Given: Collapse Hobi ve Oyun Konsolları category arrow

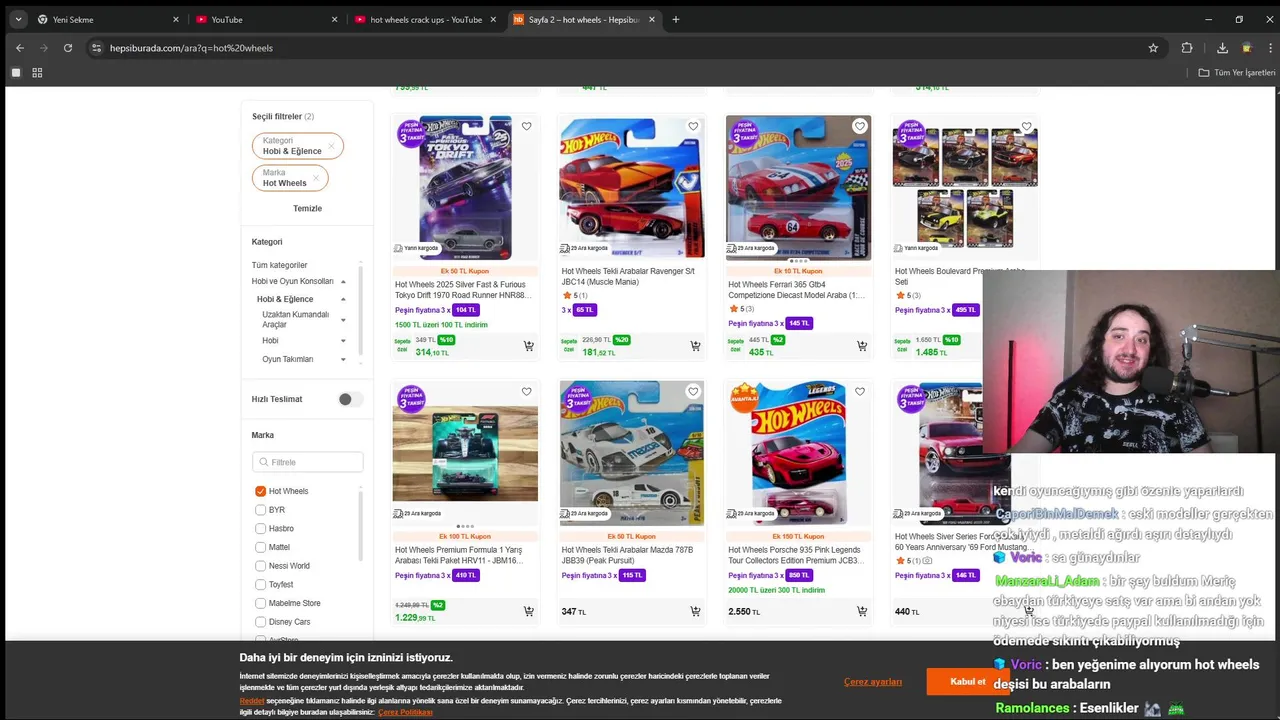Looking at the screenshot, I should coord(343,282).
